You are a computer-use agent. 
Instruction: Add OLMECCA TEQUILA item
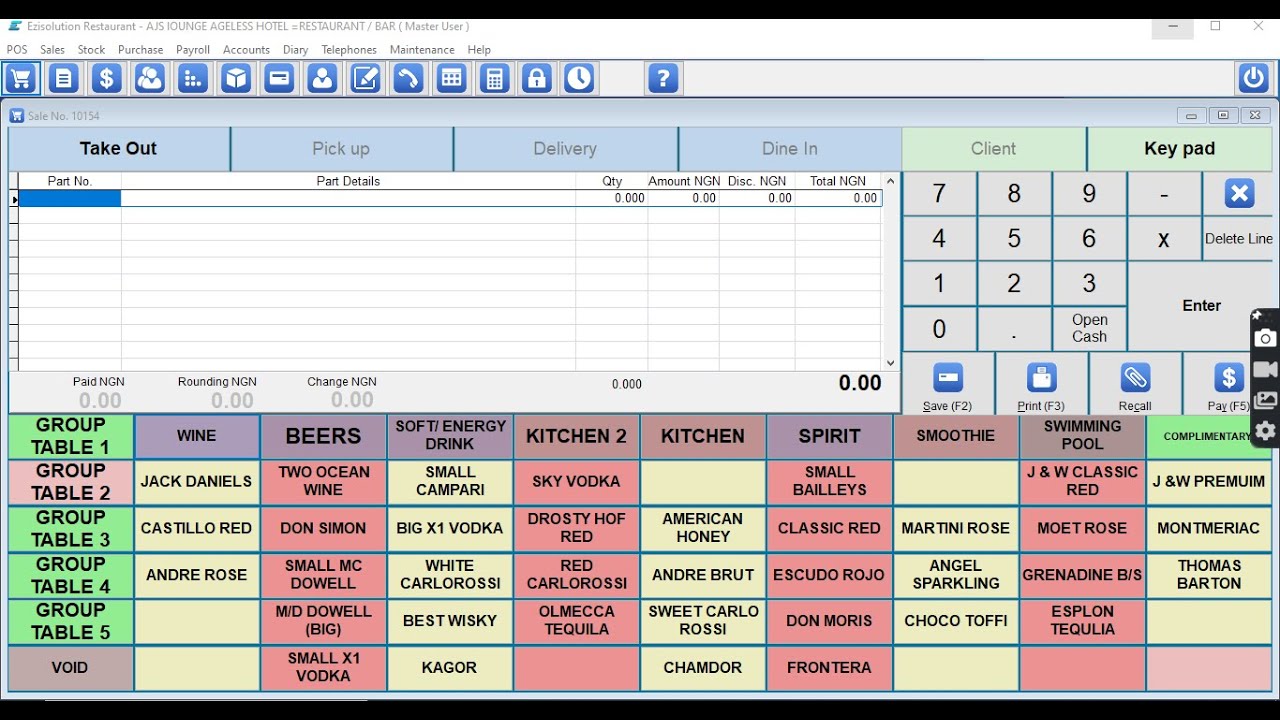pos(576,621)
